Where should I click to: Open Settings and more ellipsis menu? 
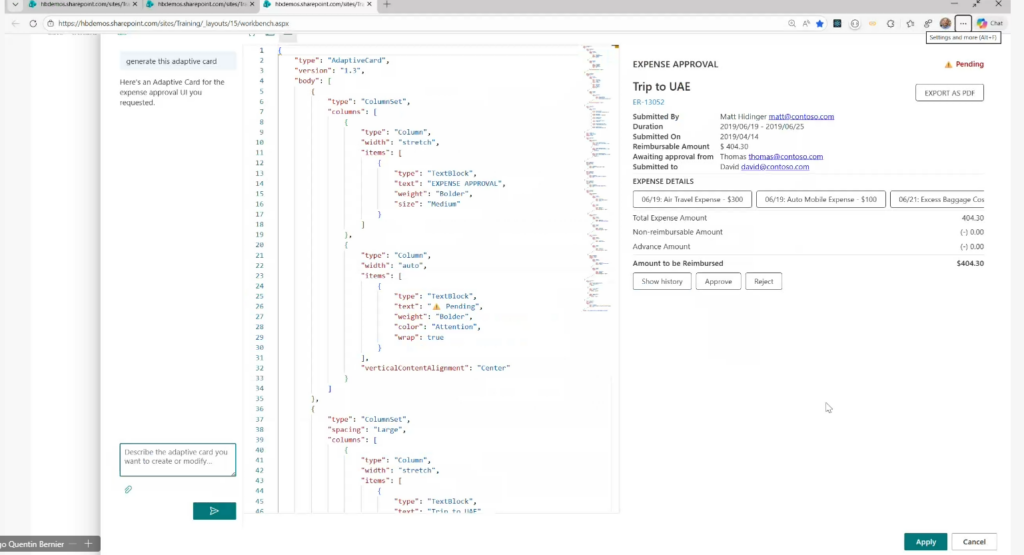[x=963, y=23]
